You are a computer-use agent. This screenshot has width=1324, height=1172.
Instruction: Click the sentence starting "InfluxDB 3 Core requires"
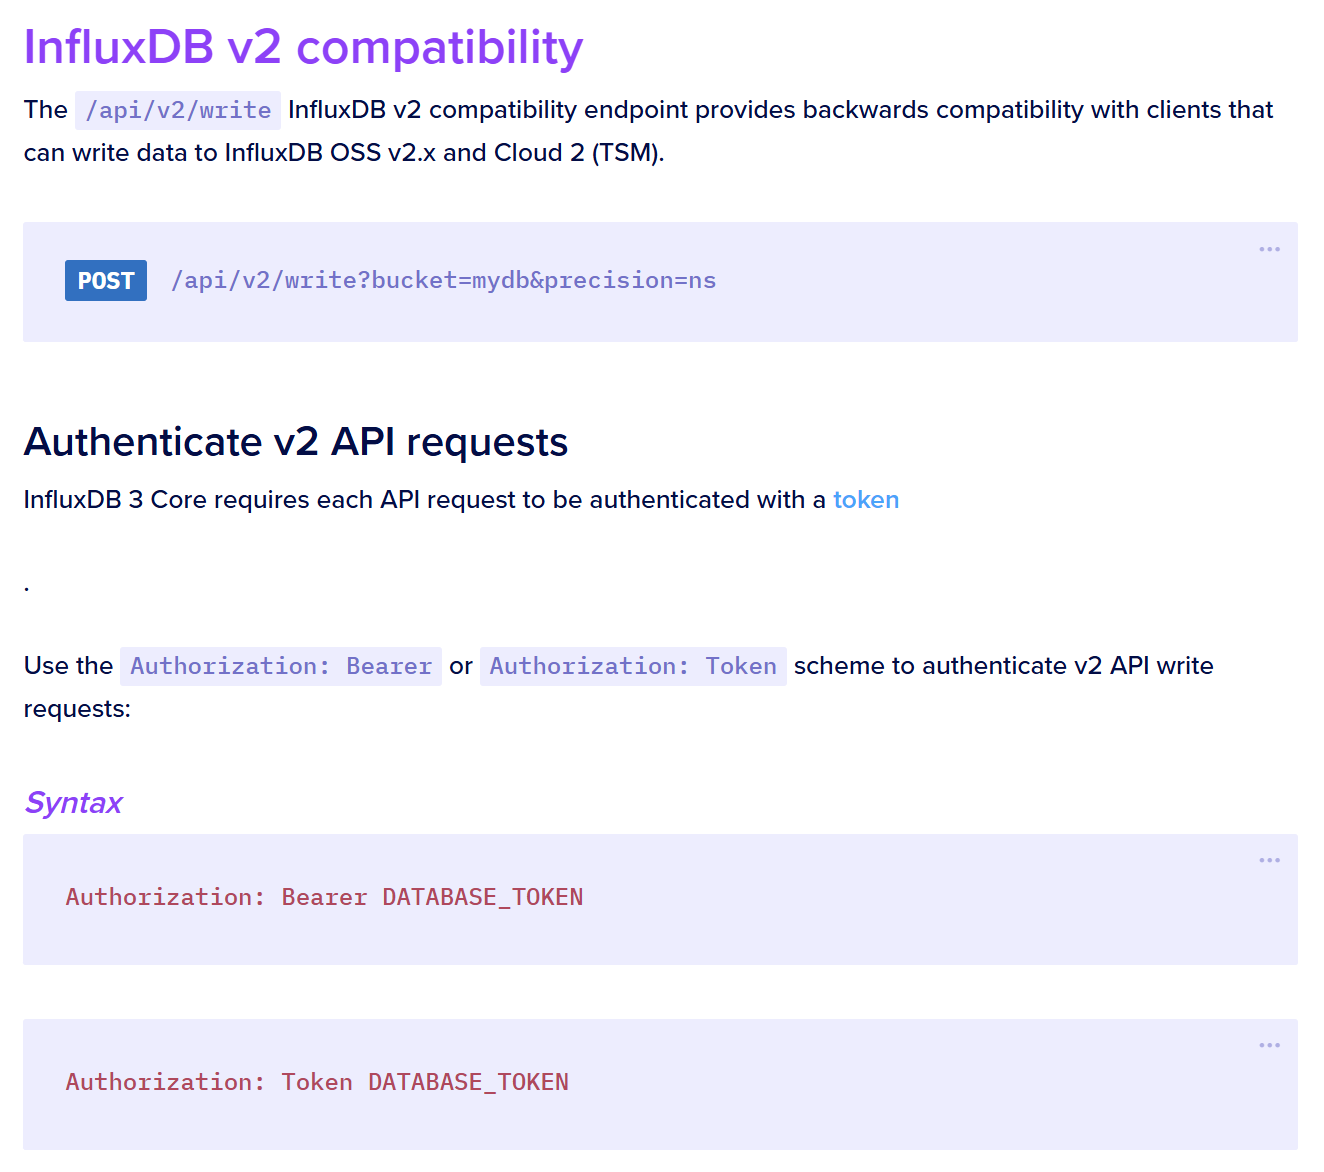pyautogui.click(x=461, y=500)
